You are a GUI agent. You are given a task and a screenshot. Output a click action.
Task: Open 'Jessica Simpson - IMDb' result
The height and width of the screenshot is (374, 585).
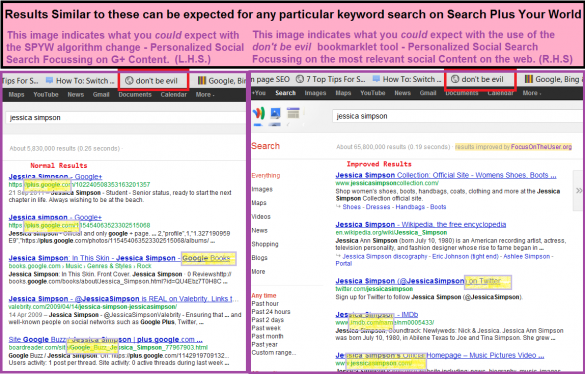(377, 314)
